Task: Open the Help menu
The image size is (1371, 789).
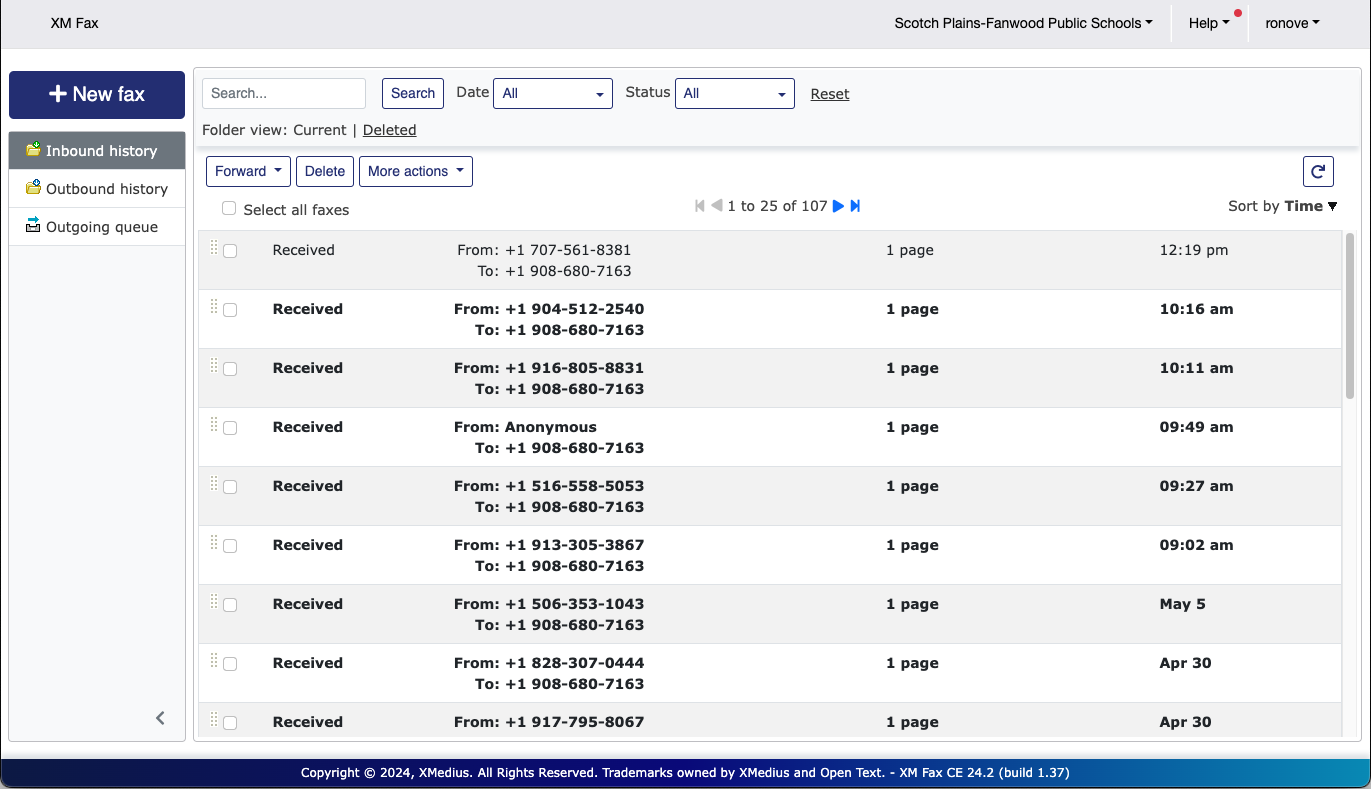Action: pyautogui.click(x=1208, y=23)
